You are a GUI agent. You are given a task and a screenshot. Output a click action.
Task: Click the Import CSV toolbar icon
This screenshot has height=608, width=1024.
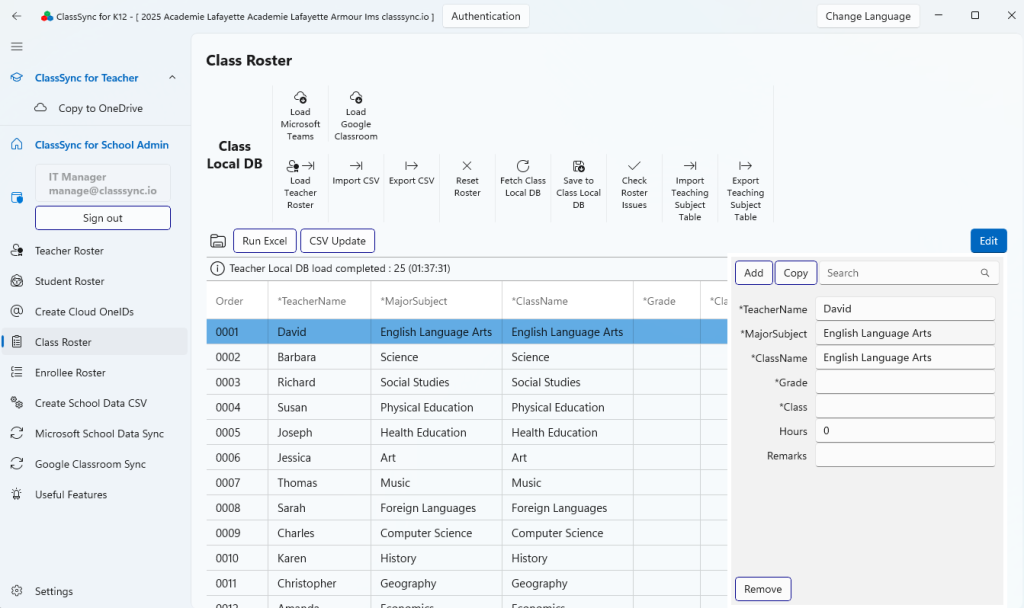click(356, 166)
